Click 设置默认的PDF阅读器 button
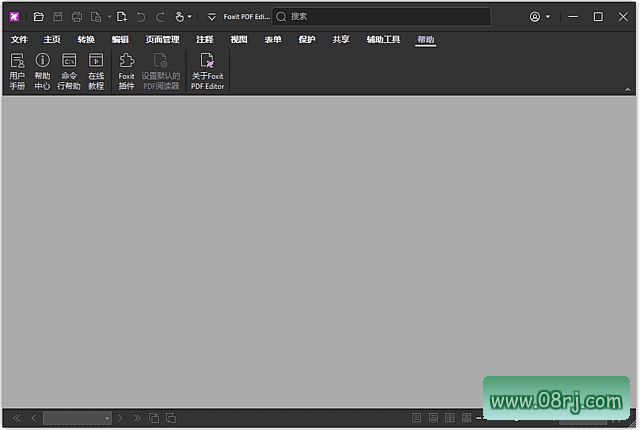Viewport: 640px width, 430px height. pyautogui.click(x=161, y=71)
